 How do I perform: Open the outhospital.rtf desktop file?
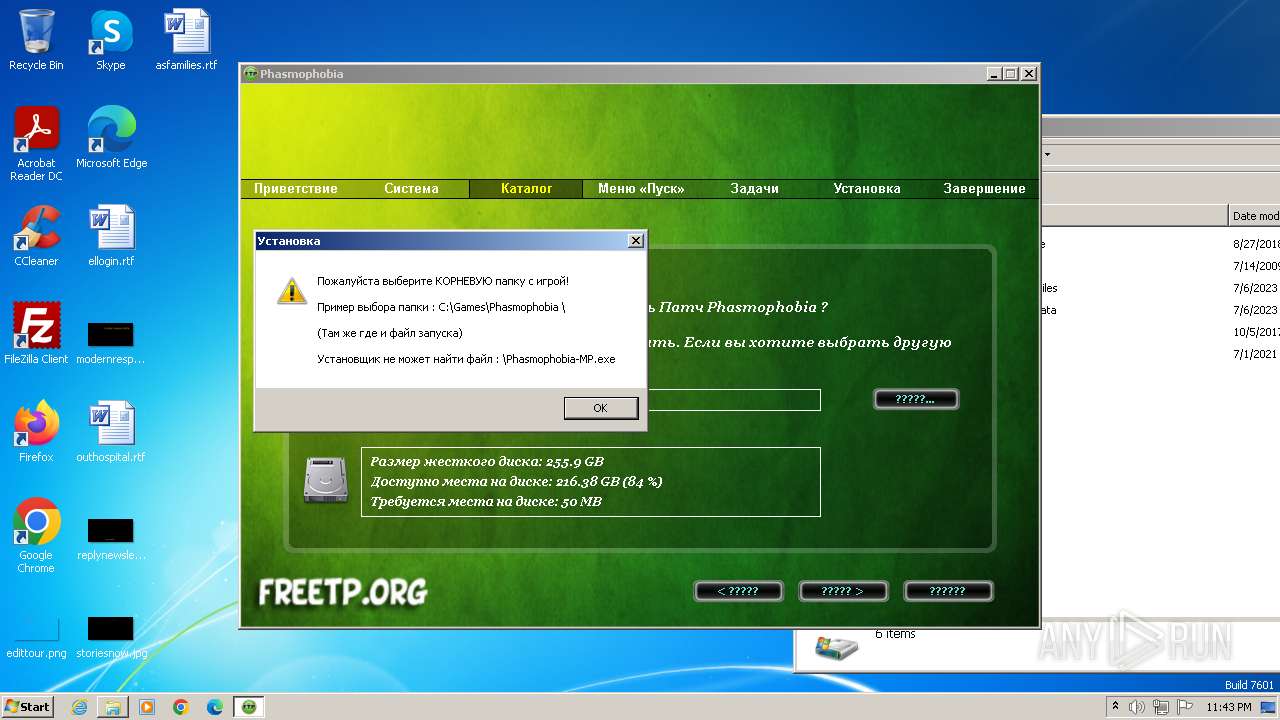pyautogui.click(x=111, y=432)
